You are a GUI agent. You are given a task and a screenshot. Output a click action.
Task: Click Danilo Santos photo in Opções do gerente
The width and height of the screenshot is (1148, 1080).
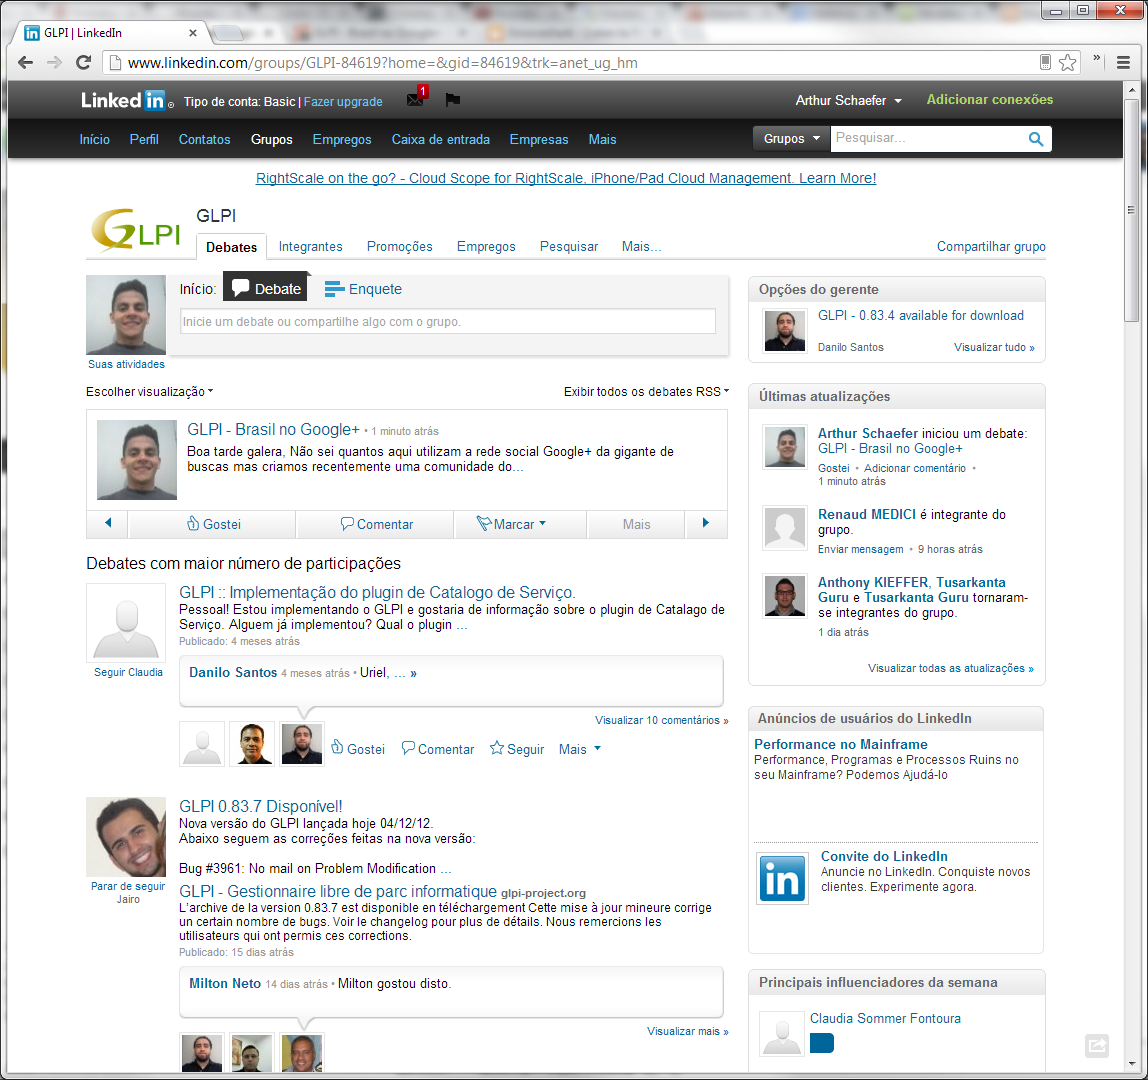coord(785,330)
